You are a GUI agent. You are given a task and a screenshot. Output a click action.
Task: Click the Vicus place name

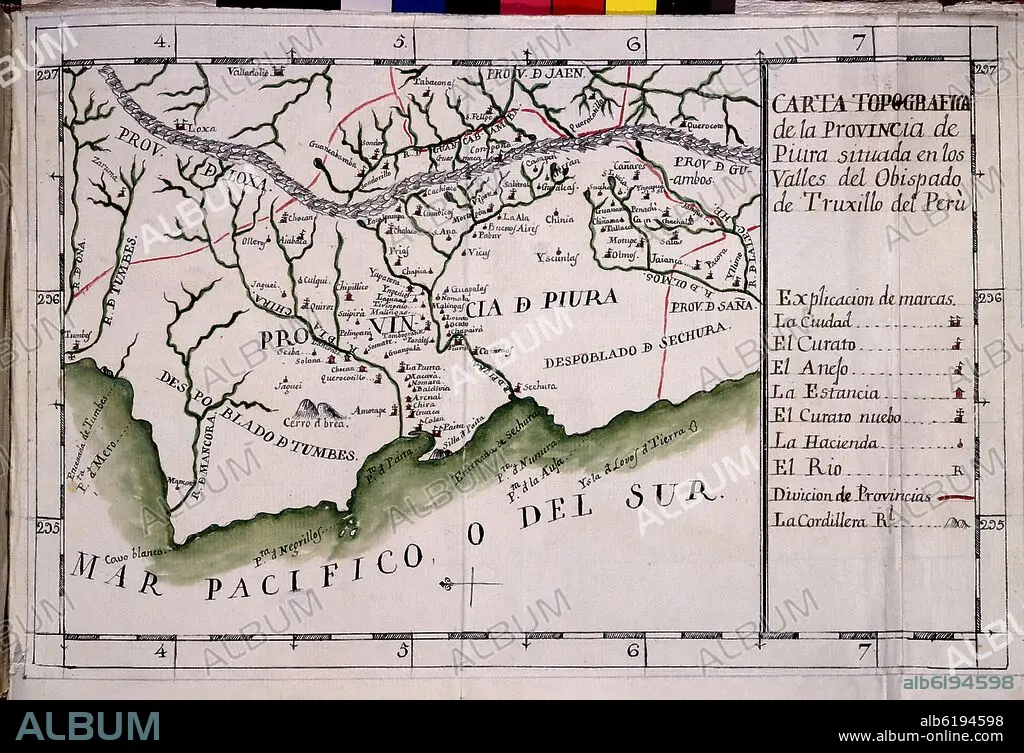tap(480, 252)
